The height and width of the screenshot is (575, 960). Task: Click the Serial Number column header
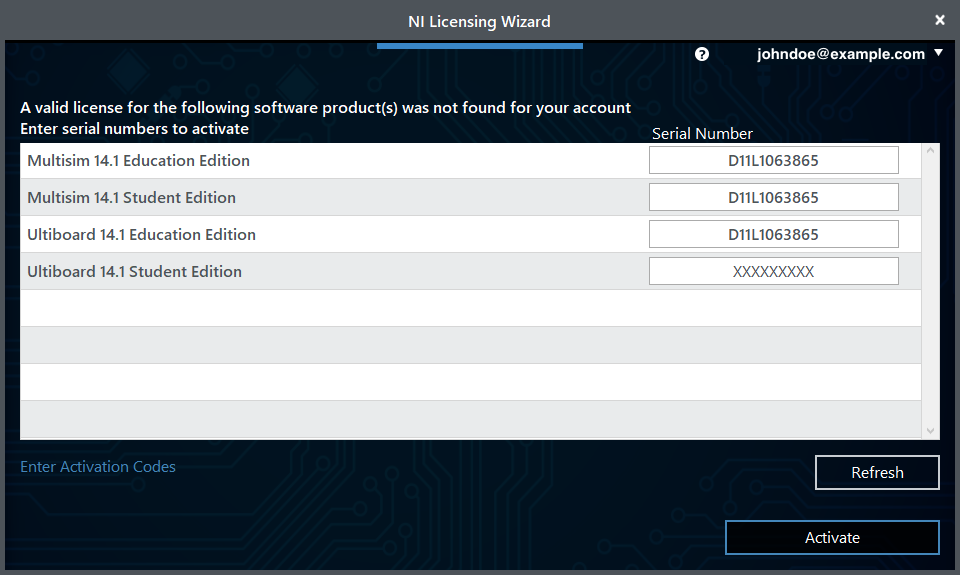point(702,133)
